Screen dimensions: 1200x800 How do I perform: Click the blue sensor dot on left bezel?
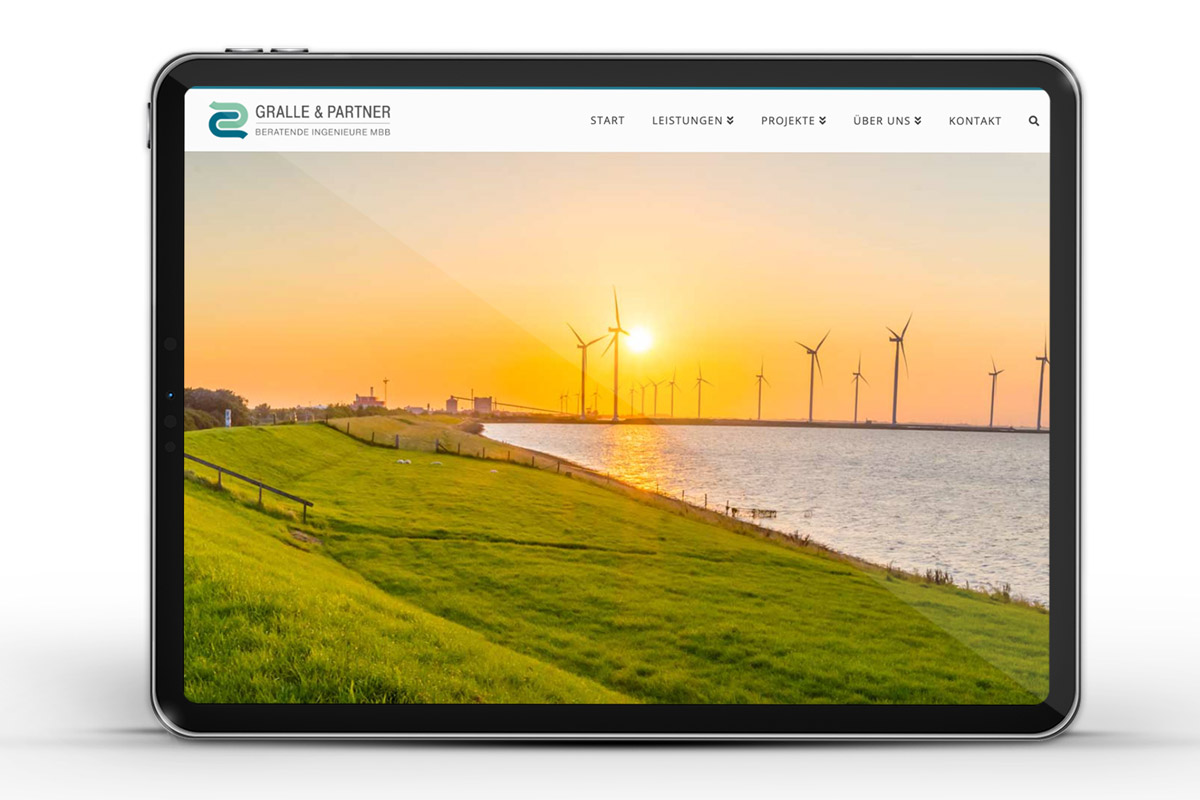point(170,396)
